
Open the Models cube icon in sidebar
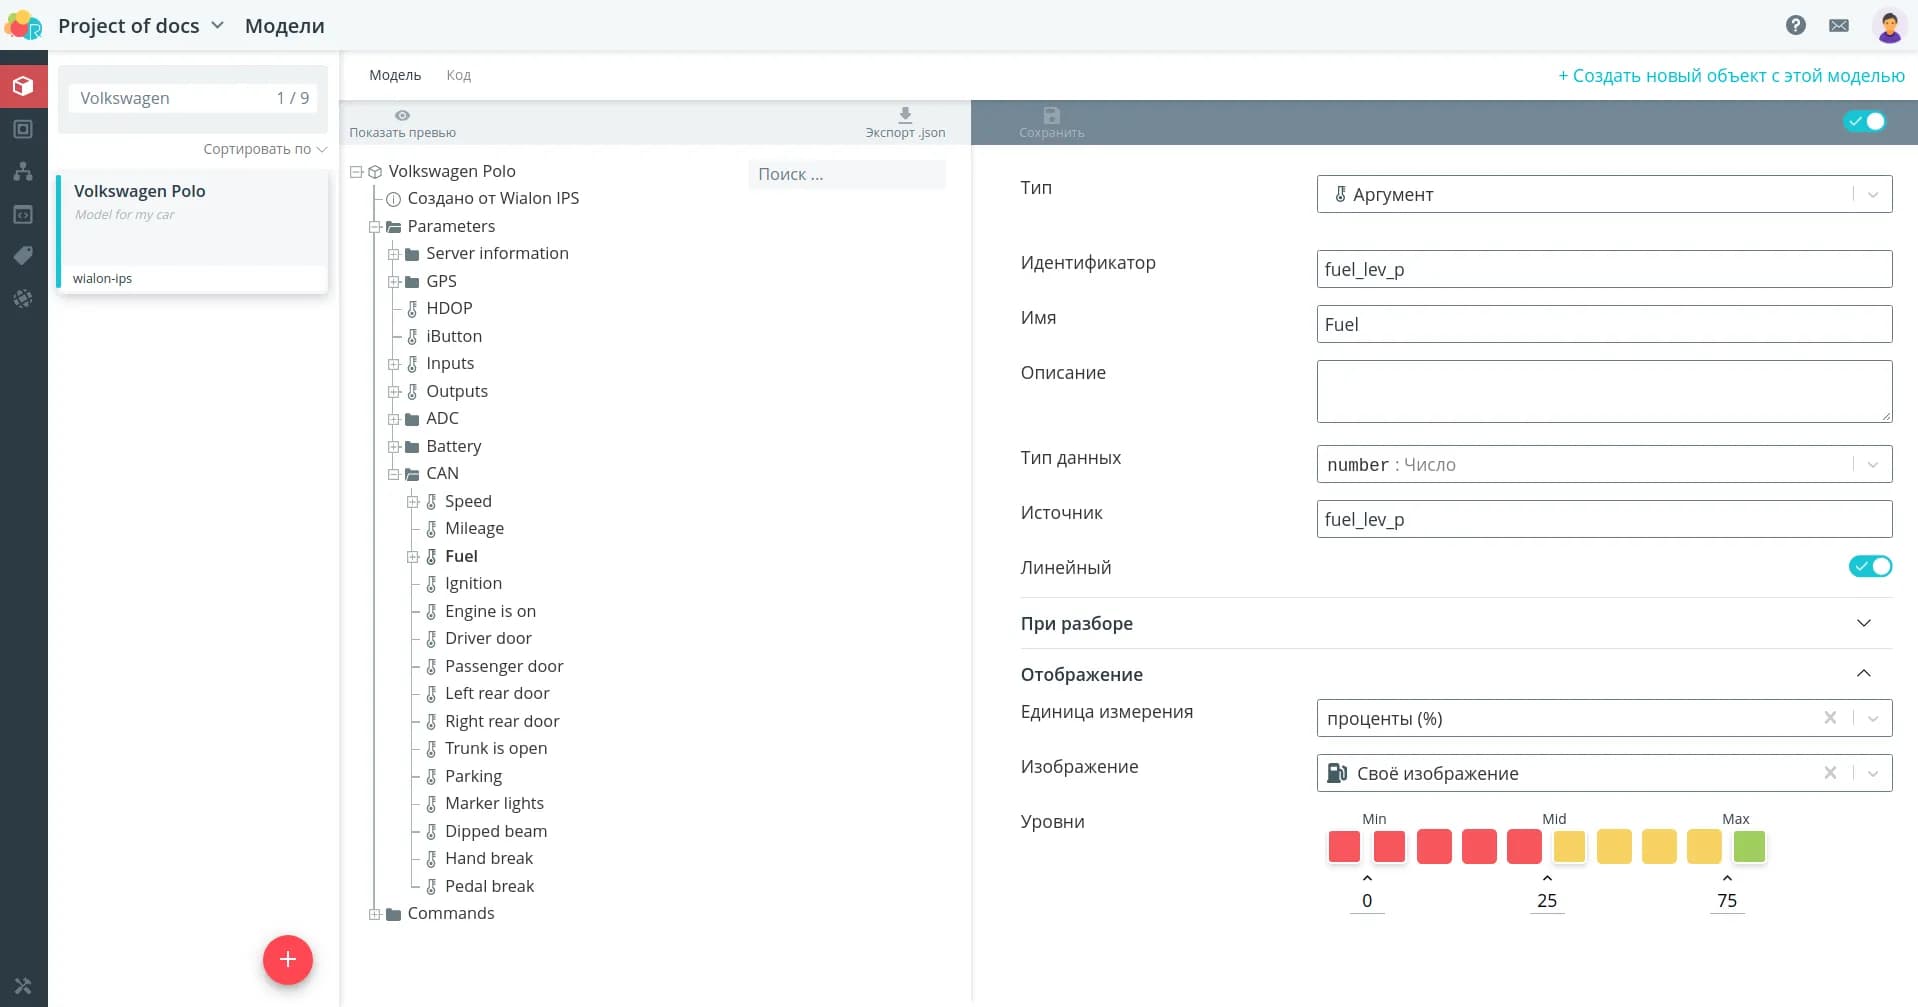tap(23, 86)
